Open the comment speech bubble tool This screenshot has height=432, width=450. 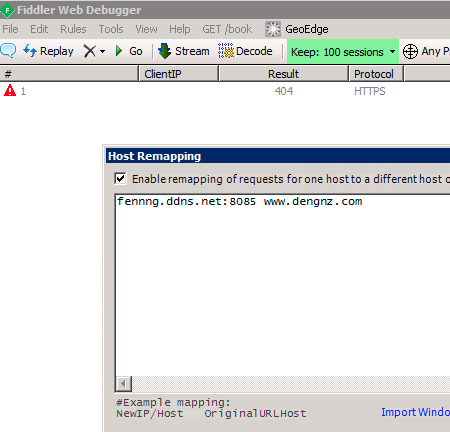pos(8,51)
